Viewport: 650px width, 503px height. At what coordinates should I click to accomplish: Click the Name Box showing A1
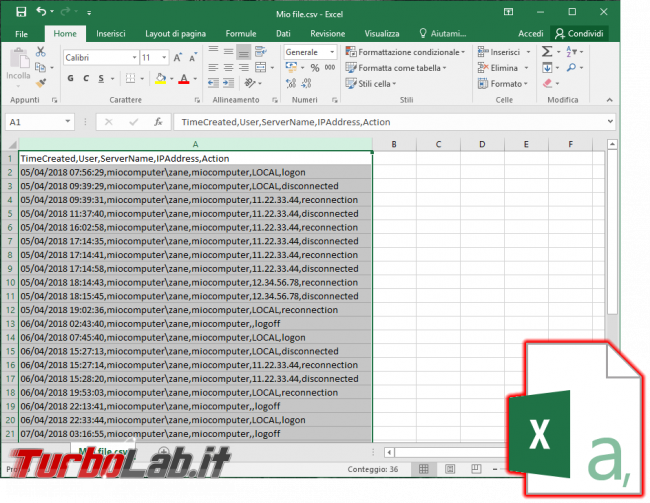pyautogui.click(x=40, y=122)
